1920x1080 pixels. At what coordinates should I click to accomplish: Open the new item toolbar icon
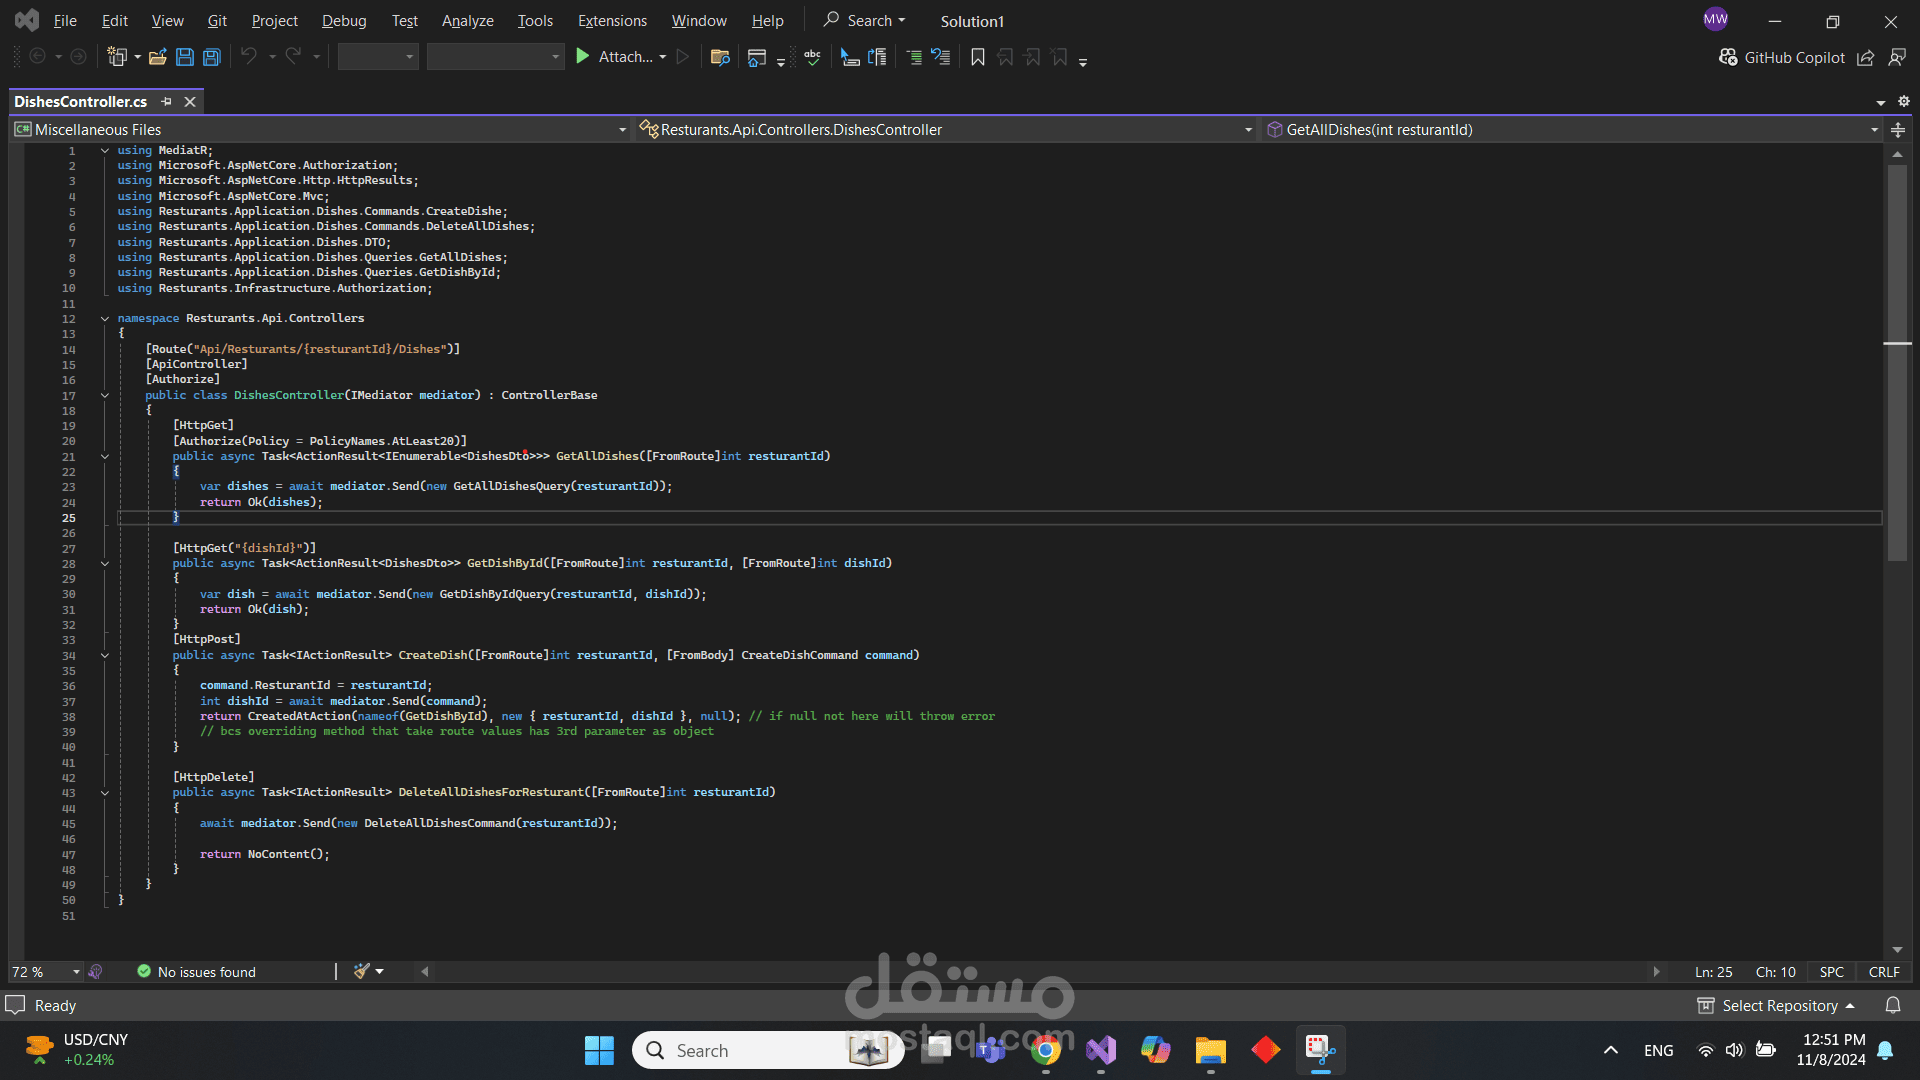(117, 57)
